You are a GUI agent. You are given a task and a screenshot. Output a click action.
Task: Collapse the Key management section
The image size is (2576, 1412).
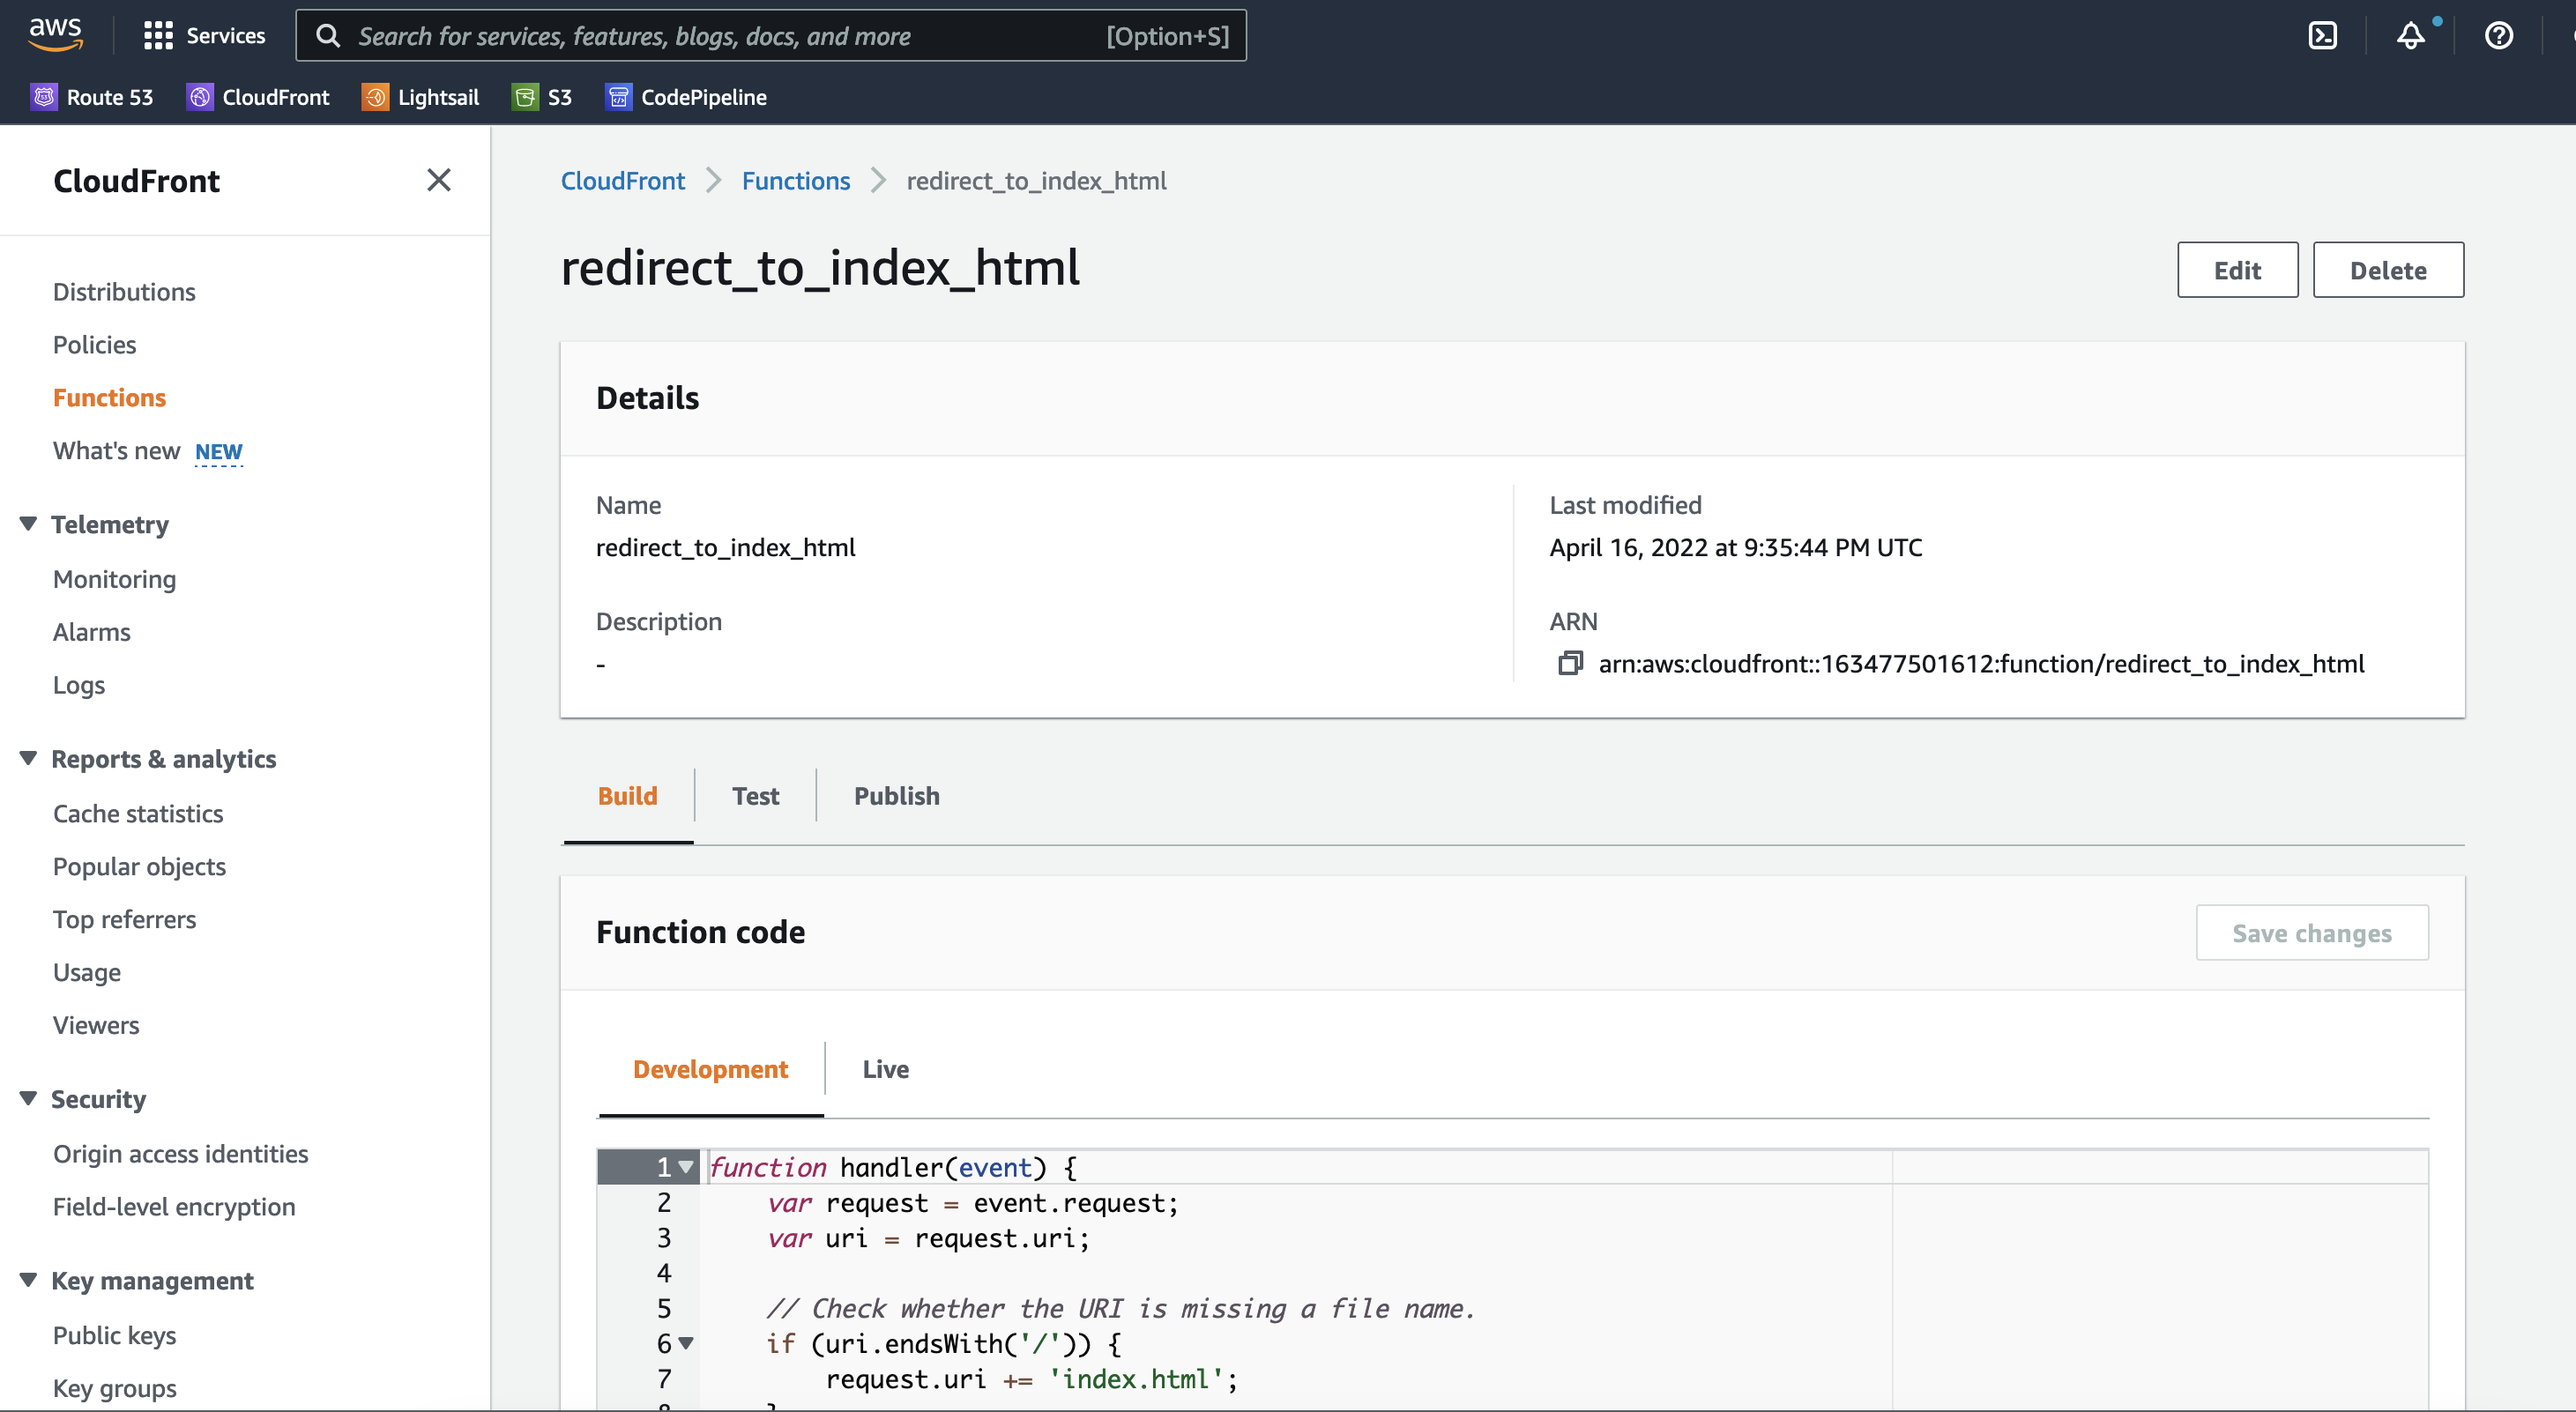[x=28, y=1280]
